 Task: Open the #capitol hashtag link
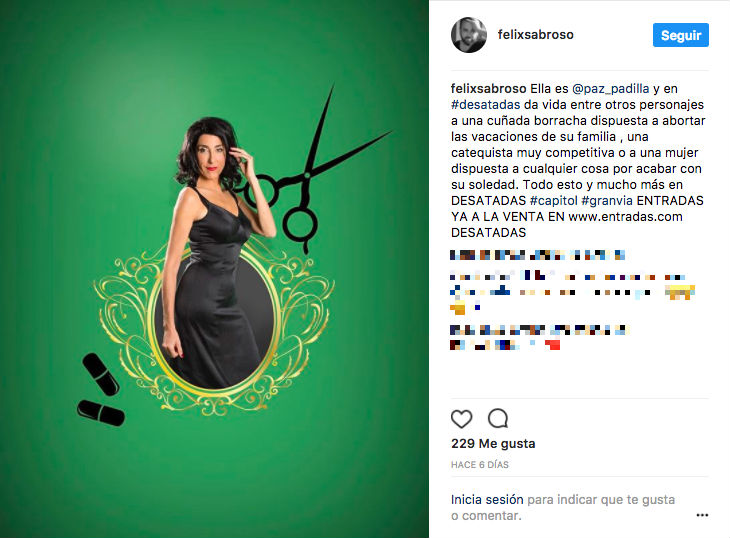pyautogui.click(x=554, y=201)
